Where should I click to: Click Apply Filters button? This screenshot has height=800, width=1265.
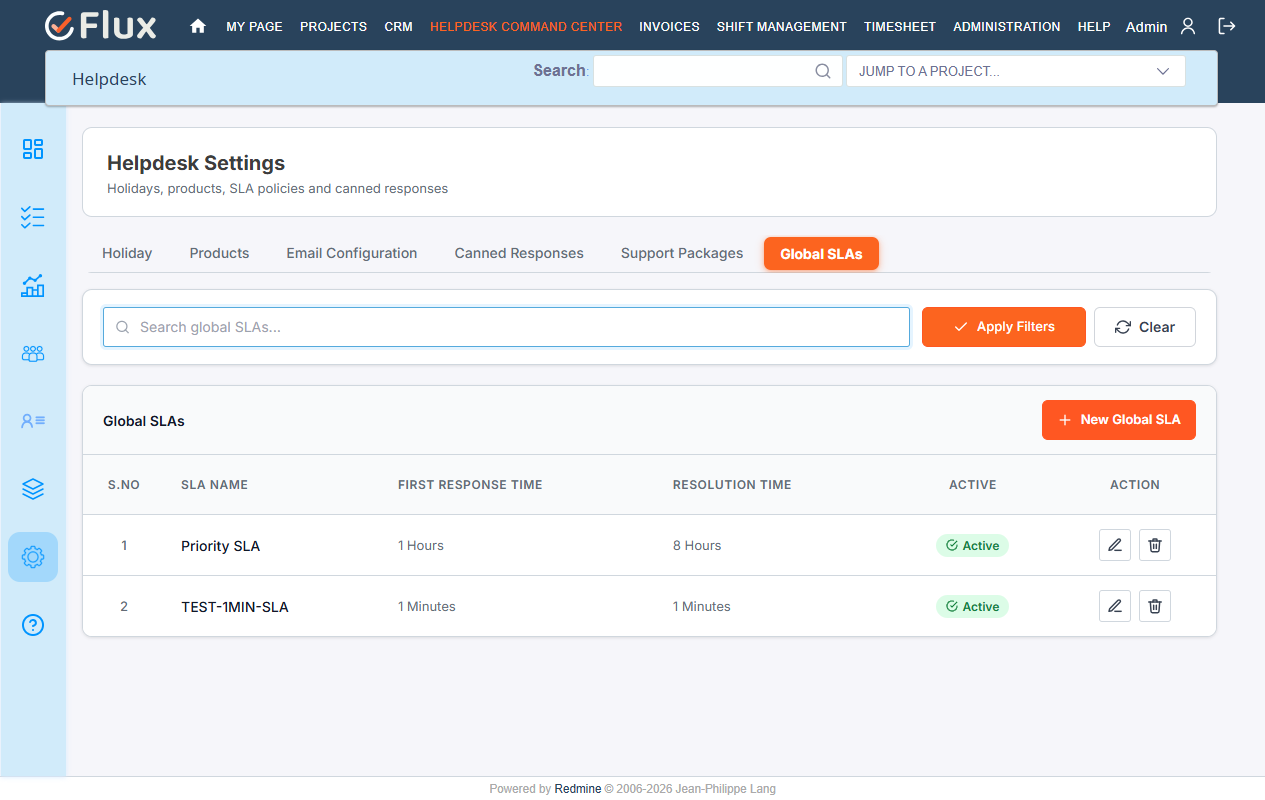(x=1003, y=327)
